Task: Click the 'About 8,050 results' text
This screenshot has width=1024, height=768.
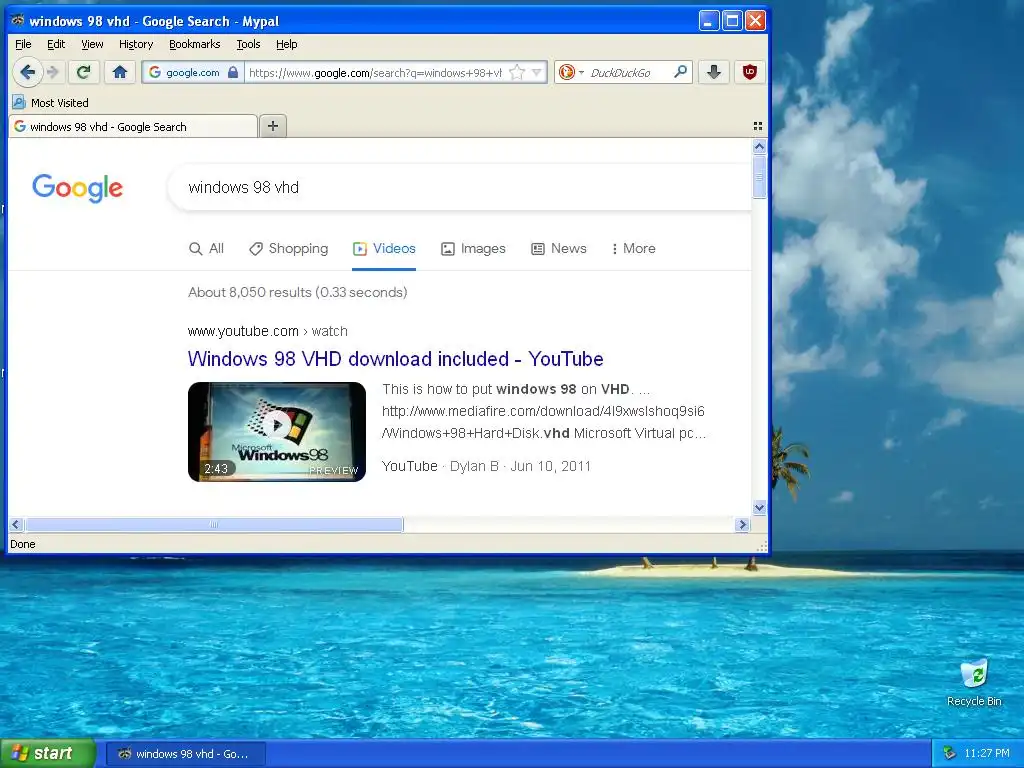Action: (x=298, y=293)
